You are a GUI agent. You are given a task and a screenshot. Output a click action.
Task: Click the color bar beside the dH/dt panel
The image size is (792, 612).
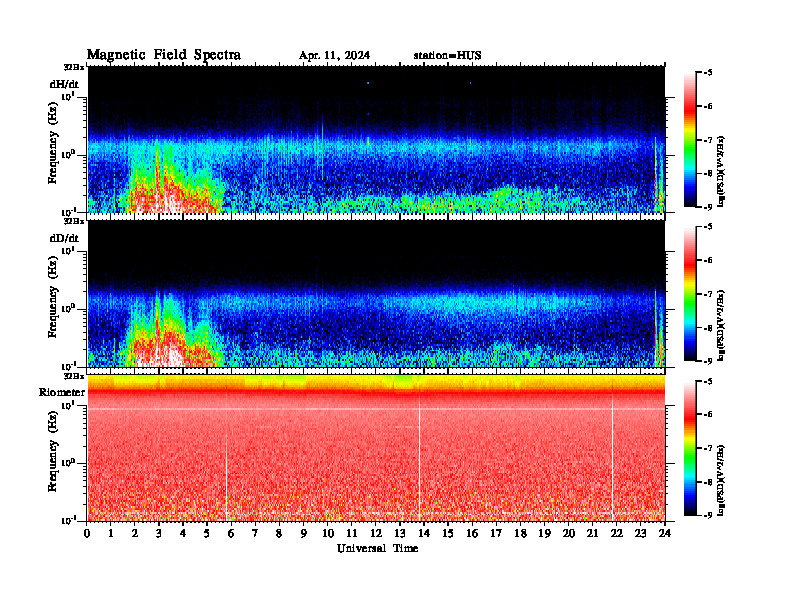point(689,139)
